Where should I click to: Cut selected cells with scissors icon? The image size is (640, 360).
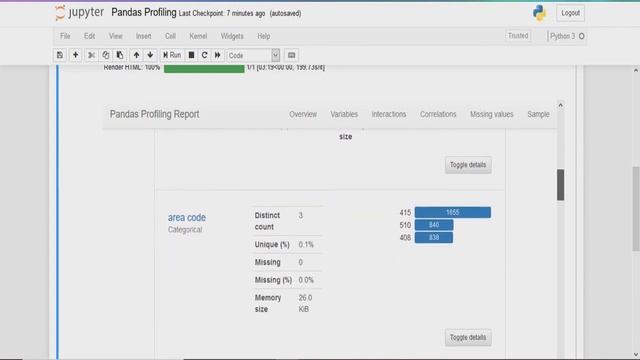coord(91,55)
